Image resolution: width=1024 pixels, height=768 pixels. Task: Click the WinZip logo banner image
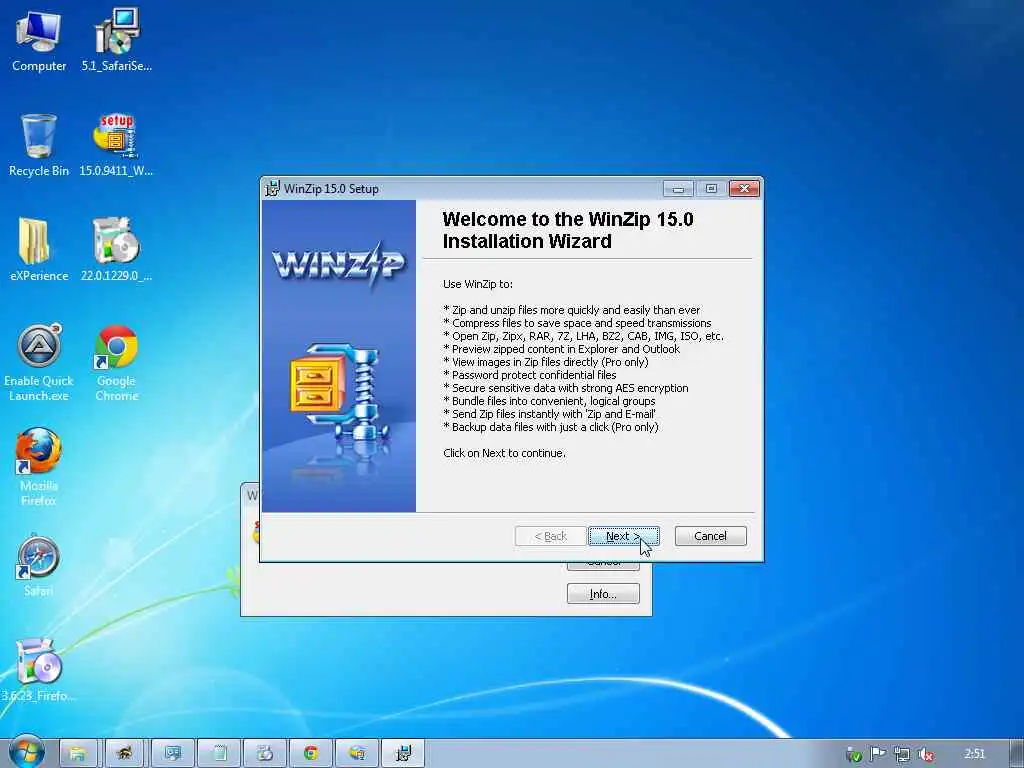pyautogui.click(x=338, y=265)
